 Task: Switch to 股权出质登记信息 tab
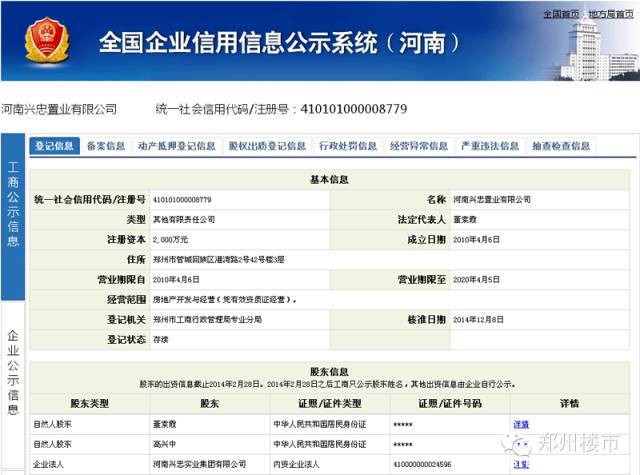(267, 146)
